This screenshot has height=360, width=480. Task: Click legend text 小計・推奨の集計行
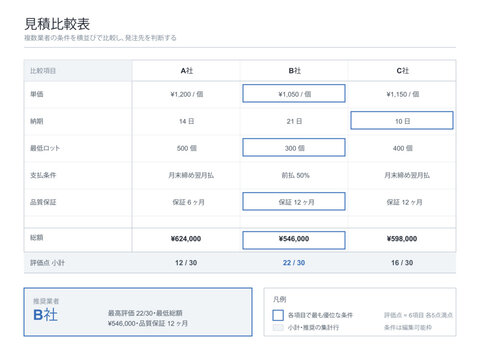click(313, 327)
